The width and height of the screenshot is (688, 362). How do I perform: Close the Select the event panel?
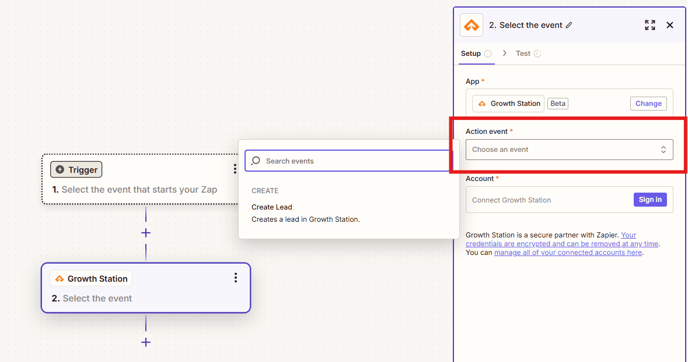point(670,25)
